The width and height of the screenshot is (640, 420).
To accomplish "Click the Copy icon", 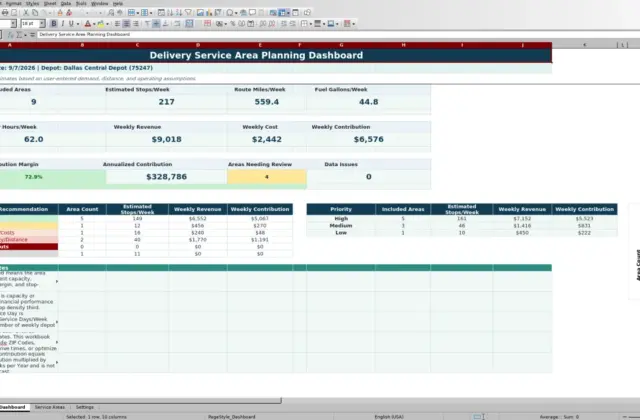I will (35, 13).
